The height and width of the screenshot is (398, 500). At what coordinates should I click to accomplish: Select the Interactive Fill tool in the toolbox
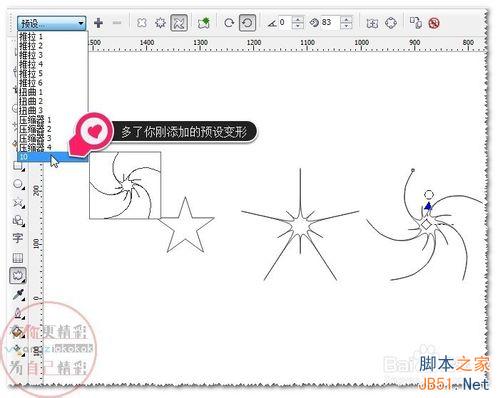click(x=18, y=350)
